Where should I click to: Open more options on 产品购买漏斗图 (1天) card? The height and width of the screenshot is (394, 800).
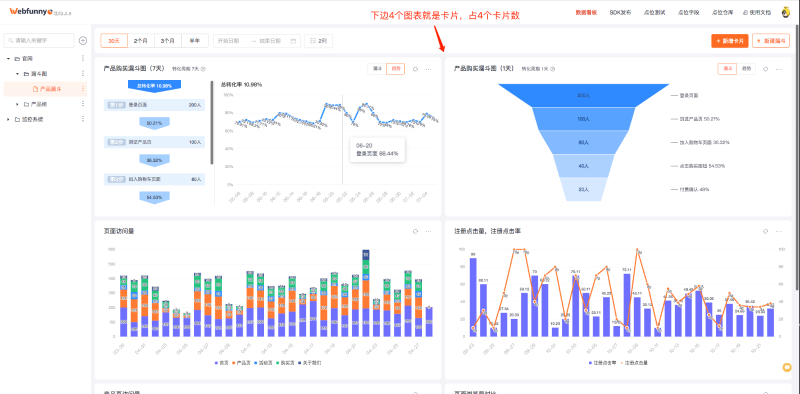click(779, 69)
